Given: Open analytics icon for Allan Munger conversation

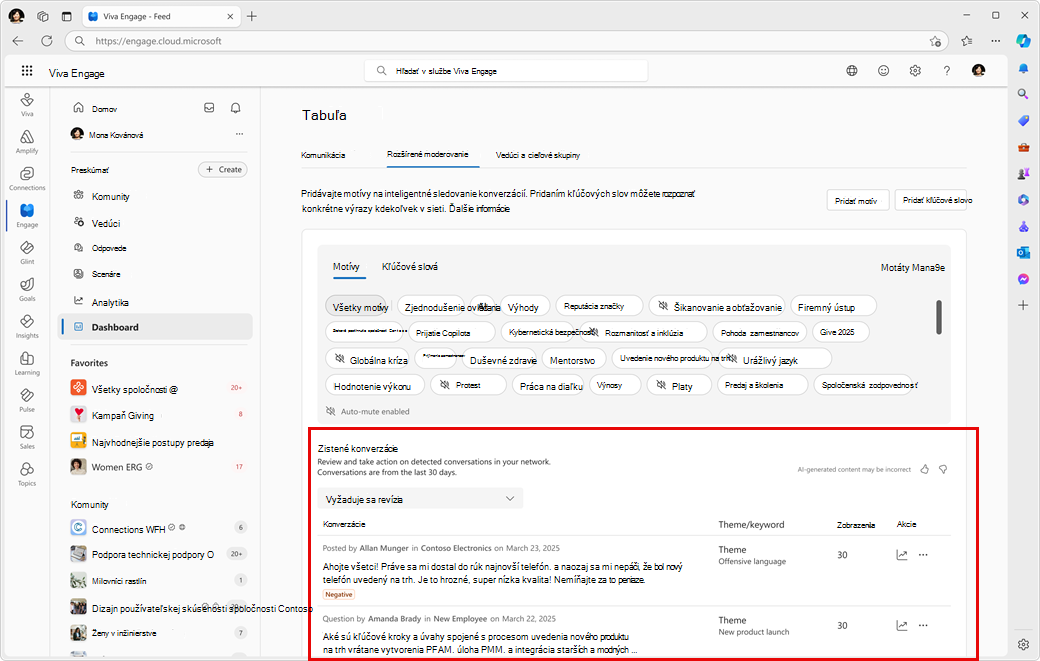Looking at the screenshot, I should [x=901, y=555].
